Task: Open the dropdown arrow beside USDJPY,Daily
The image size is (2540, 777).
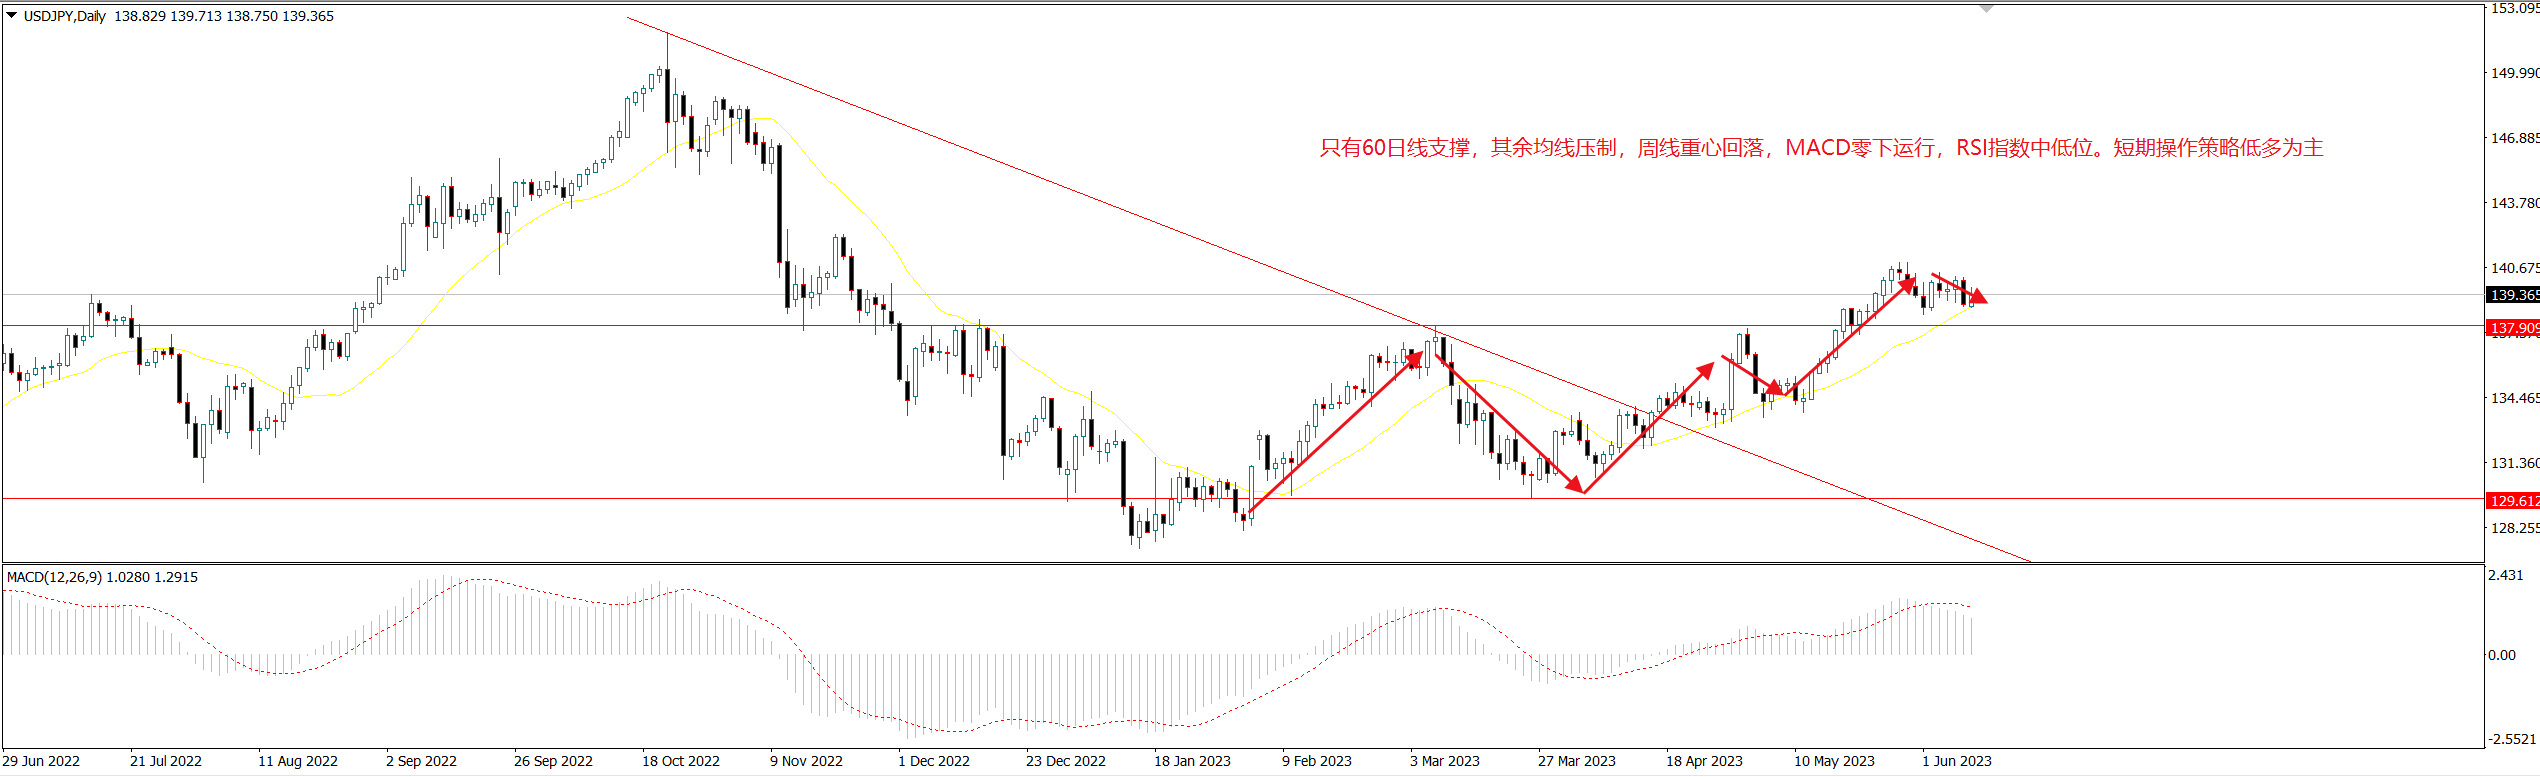Action: (12, 16)
